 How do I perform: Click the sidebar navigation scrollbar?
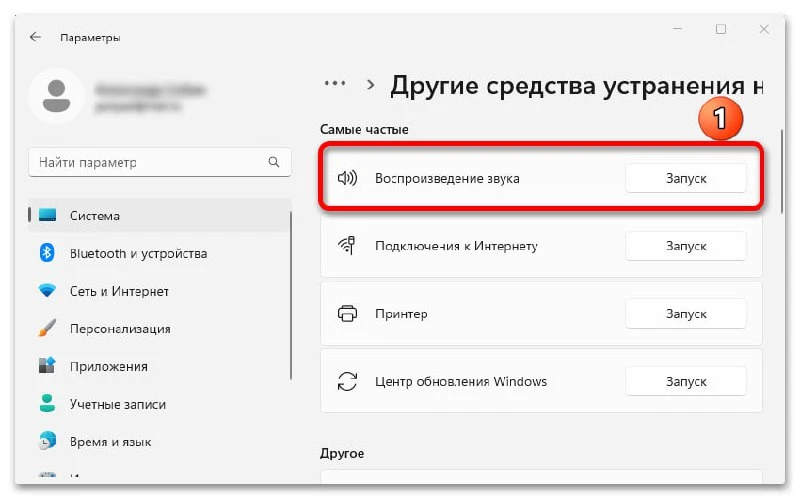[x=291, y=295]
